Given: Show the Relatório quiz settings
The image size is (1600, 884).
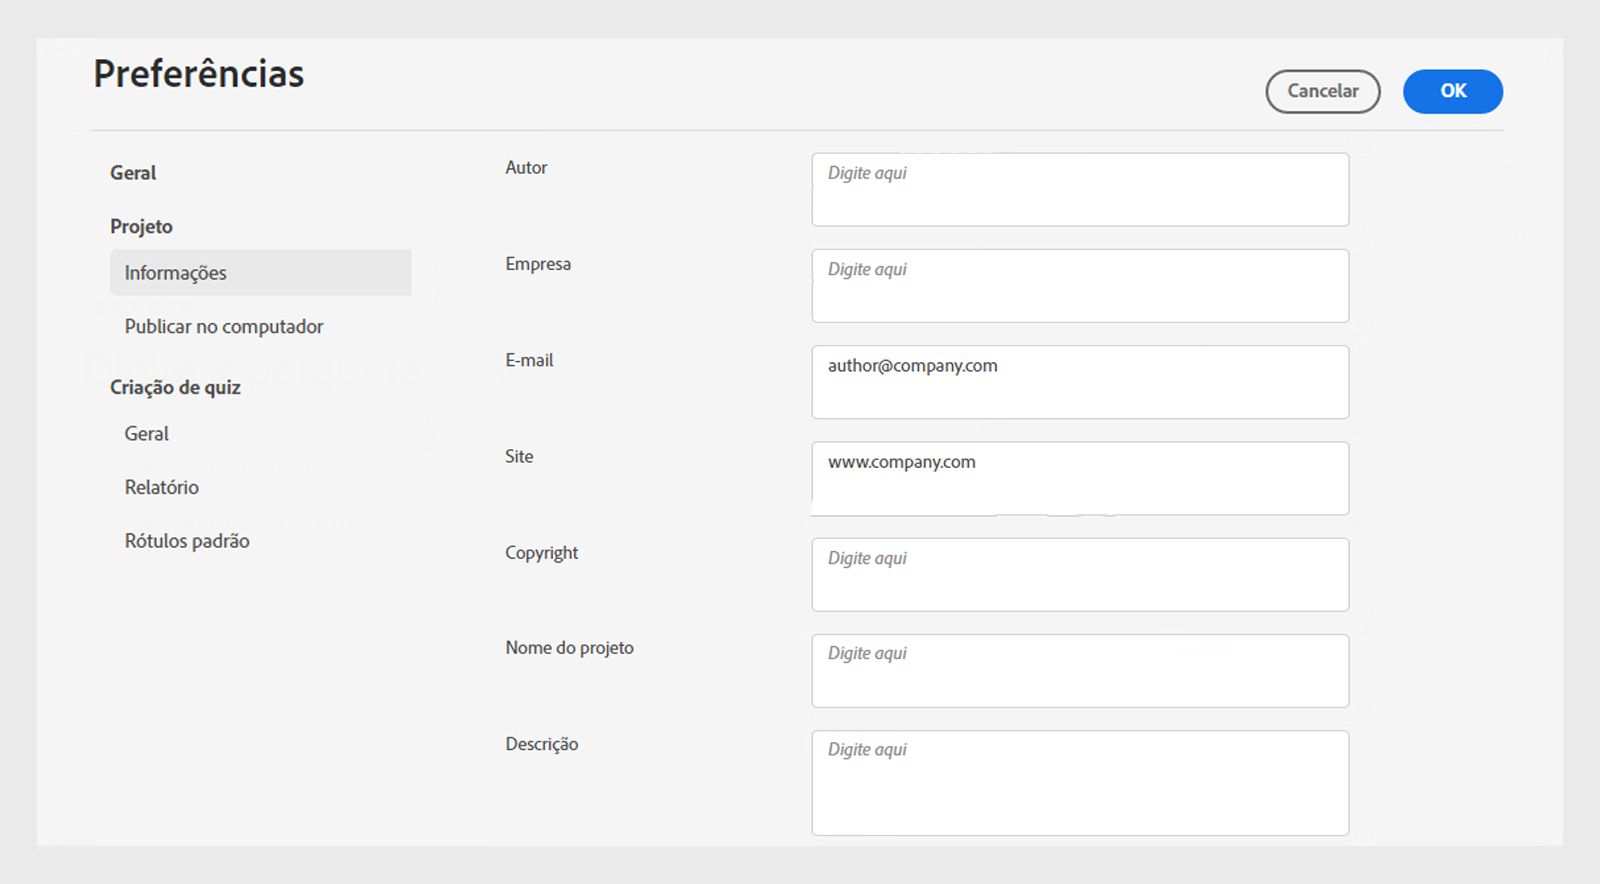Looking at the screenshot, I should click(x=162, y=488).
